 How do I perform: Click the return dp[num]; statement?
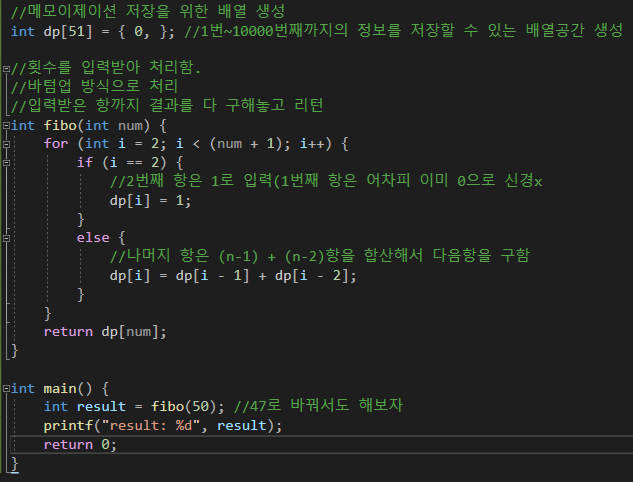point(105,332)
